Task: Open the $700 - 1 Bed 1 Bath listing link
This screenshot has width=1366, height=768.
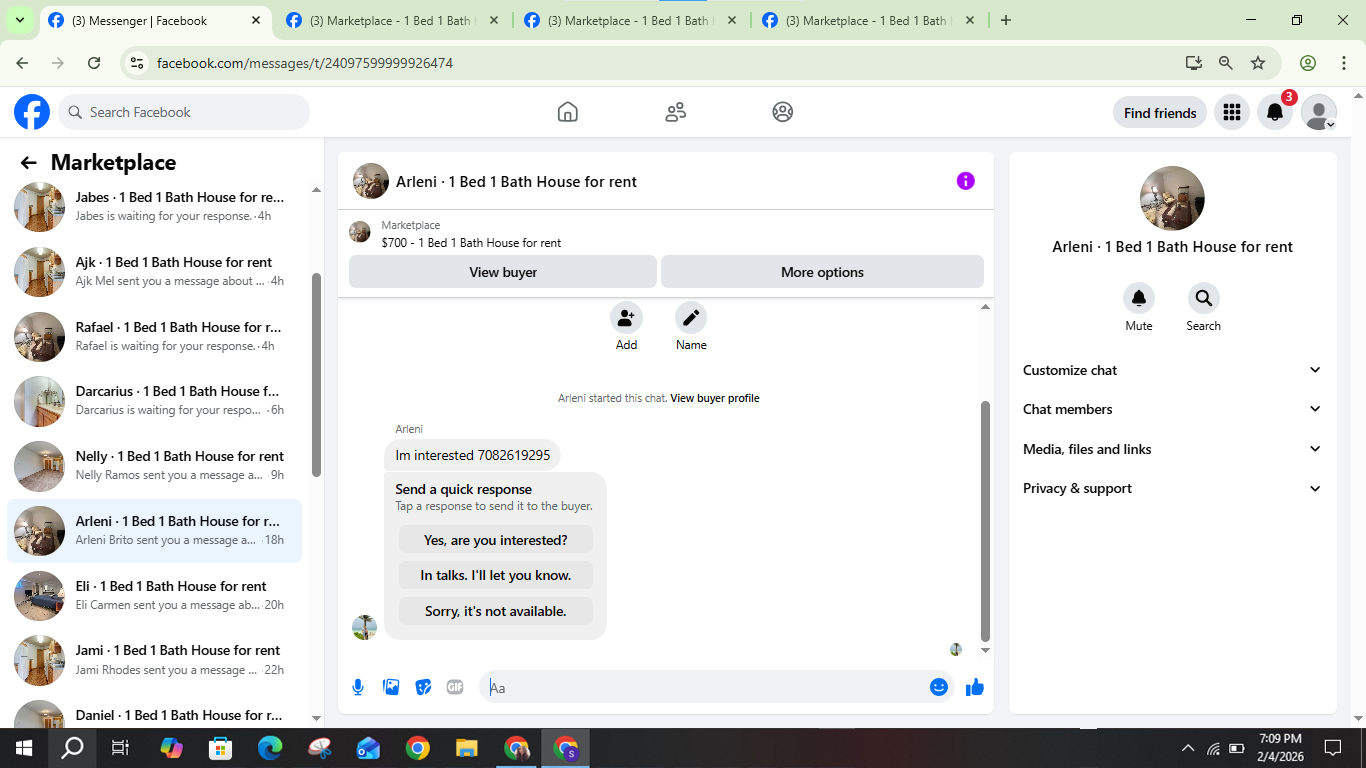Action: (x=471, y=243)
